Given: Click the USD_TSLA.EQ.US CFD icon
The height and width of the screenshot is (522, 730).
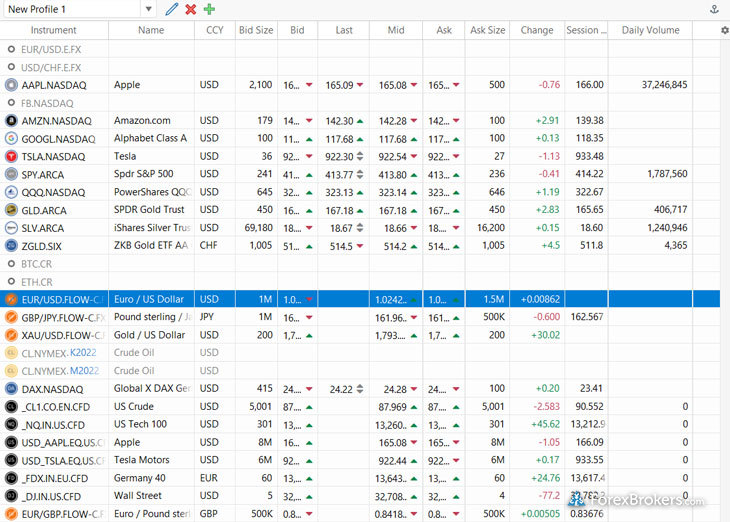Looking at the screenshot, I should coord(11,461).
